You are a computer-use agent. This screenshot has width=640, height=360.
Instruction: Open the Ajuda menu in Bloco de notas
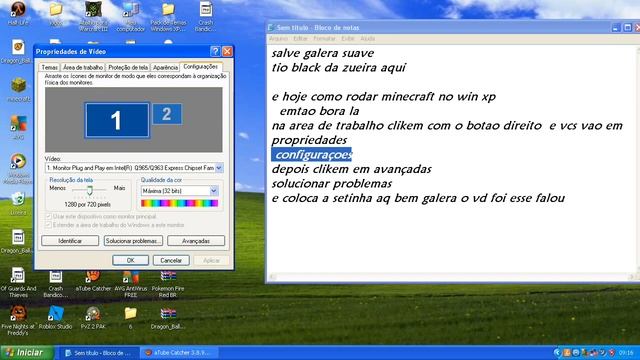click(x=367, y=39)
